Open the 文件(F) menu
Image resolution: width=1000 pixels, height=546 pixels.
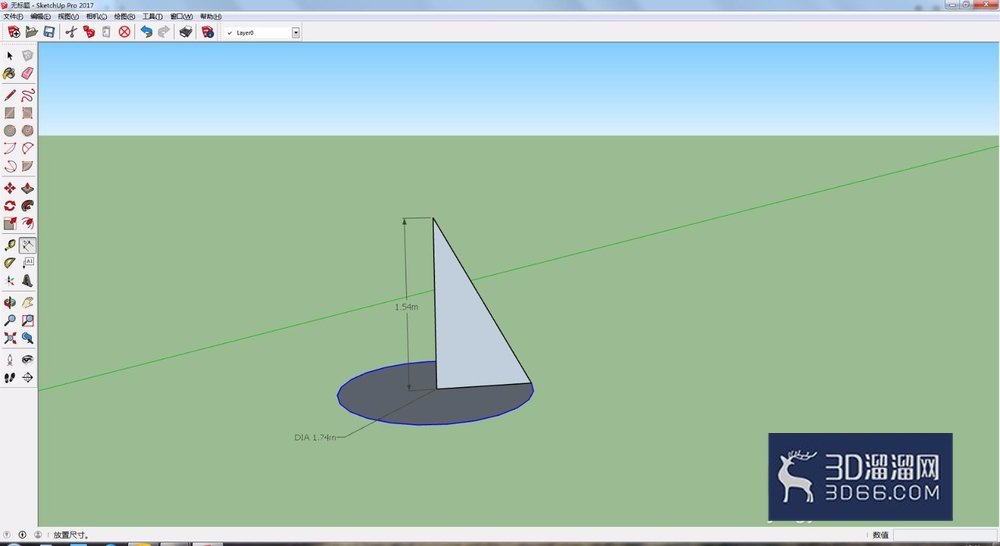click(13, 17)
